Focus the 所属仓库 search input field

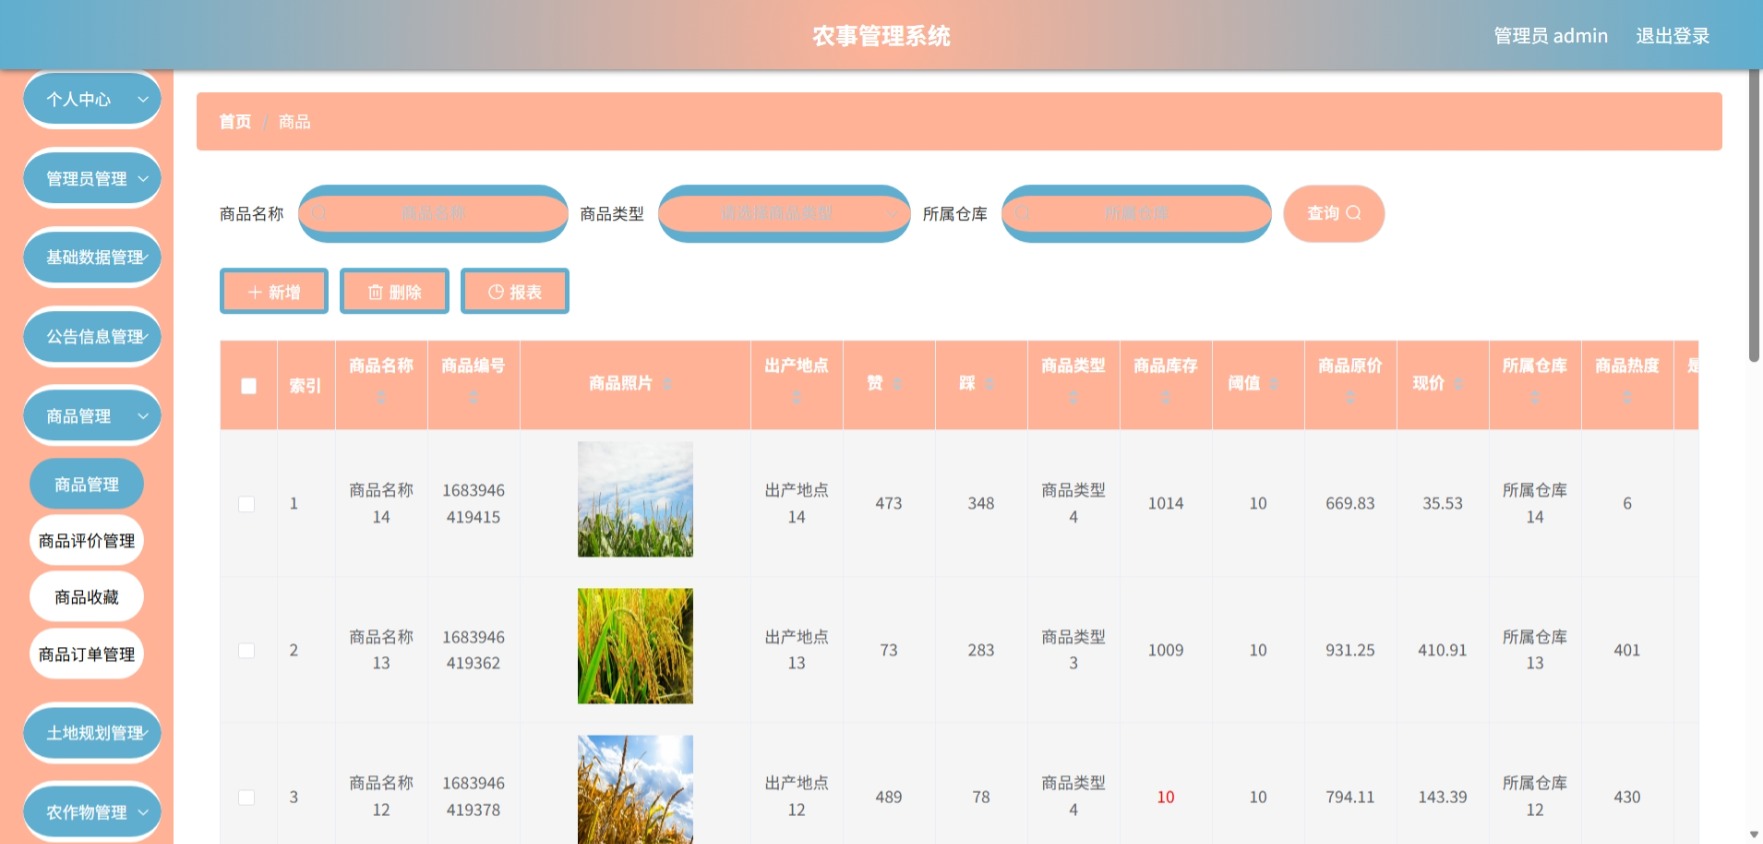pyautogui.click(x=1136, y=213)
